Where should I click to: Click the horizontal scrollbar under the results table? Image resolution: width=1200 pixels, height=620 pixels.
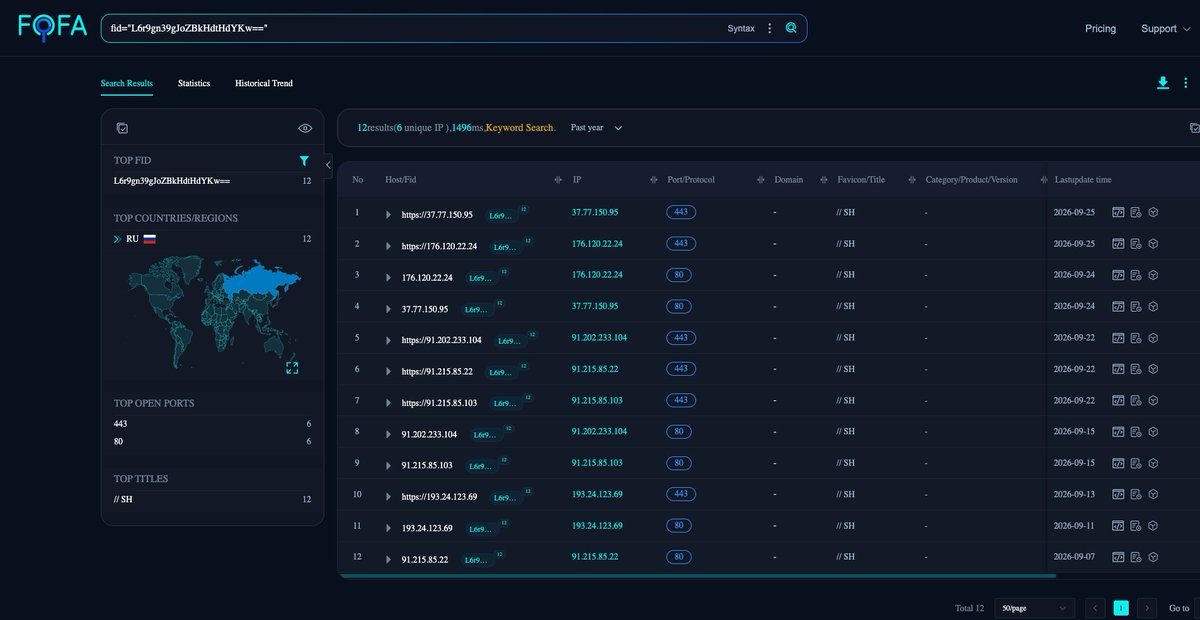(697, 576)
